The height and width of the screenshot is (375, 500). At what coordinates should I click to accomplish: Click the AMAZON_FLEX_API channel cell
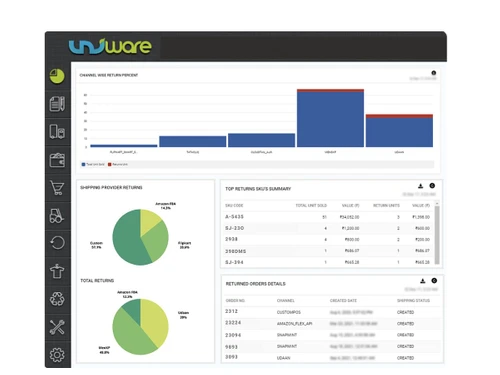[295, 324]
